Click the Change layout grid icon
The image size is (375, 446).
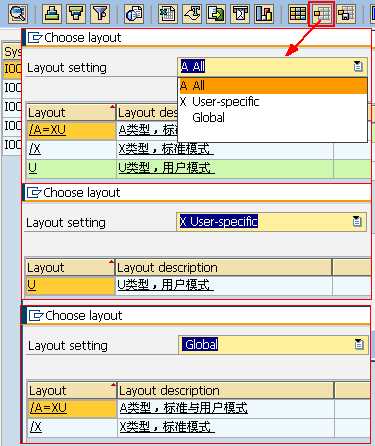298,13
